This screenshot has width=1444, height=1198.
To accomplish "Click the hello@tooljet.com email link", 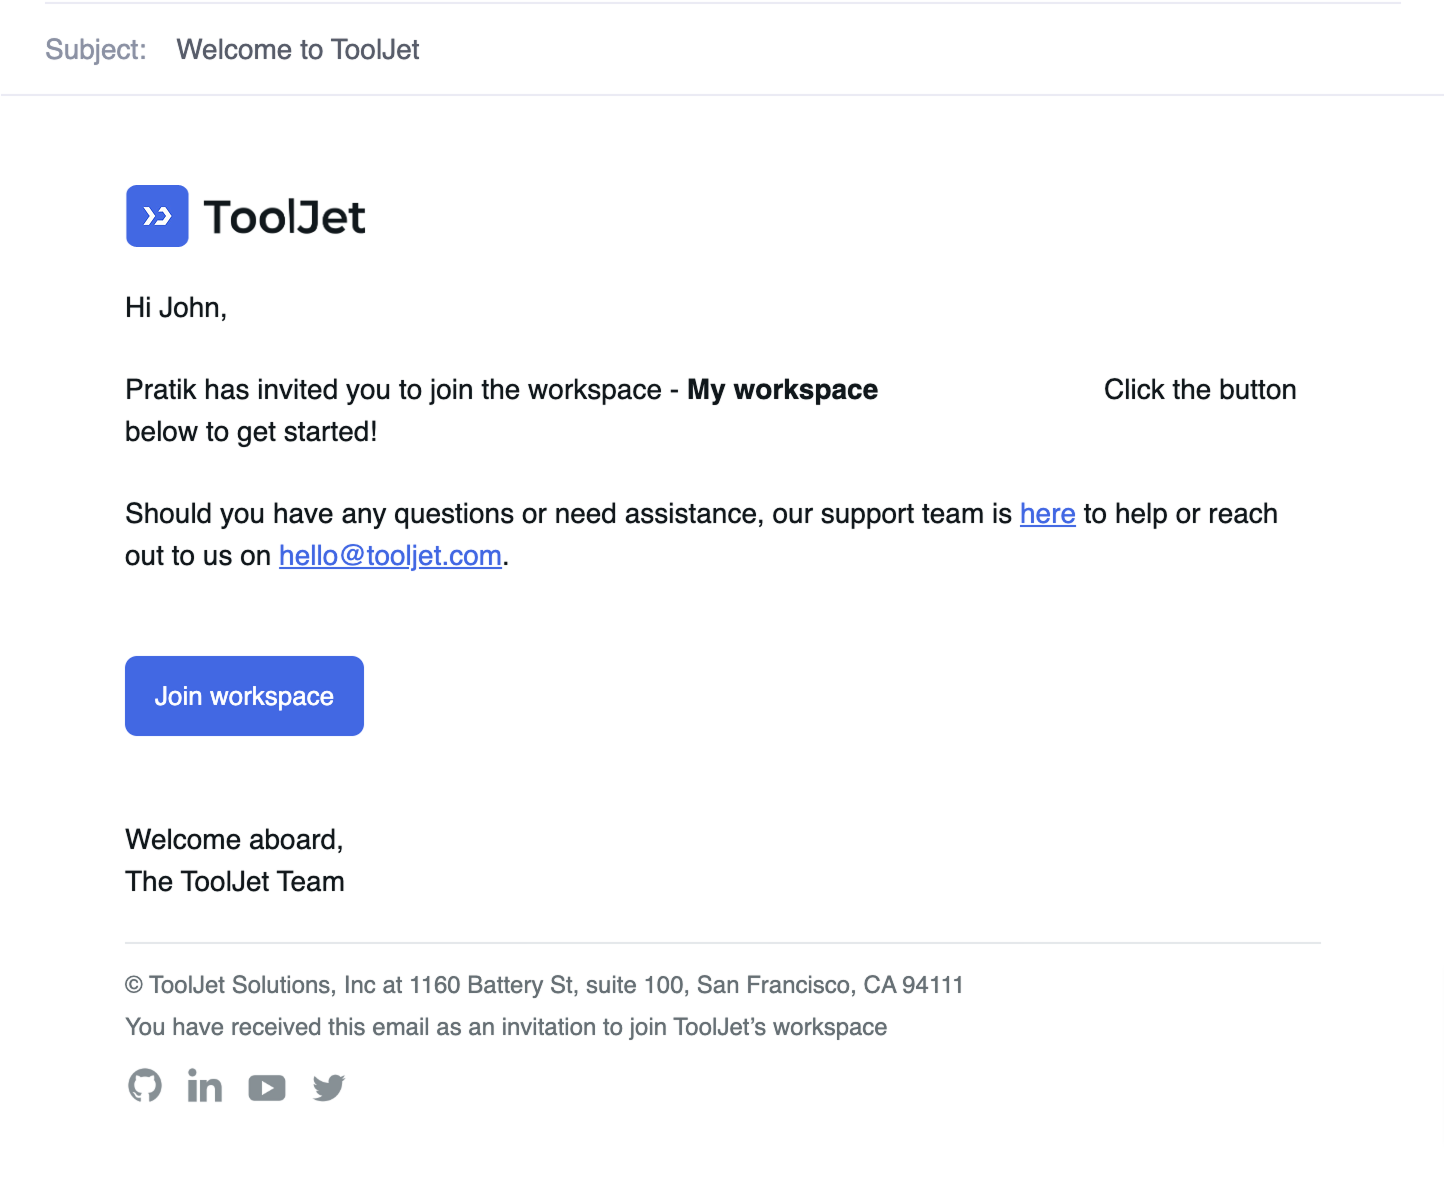I will [390, 556].
